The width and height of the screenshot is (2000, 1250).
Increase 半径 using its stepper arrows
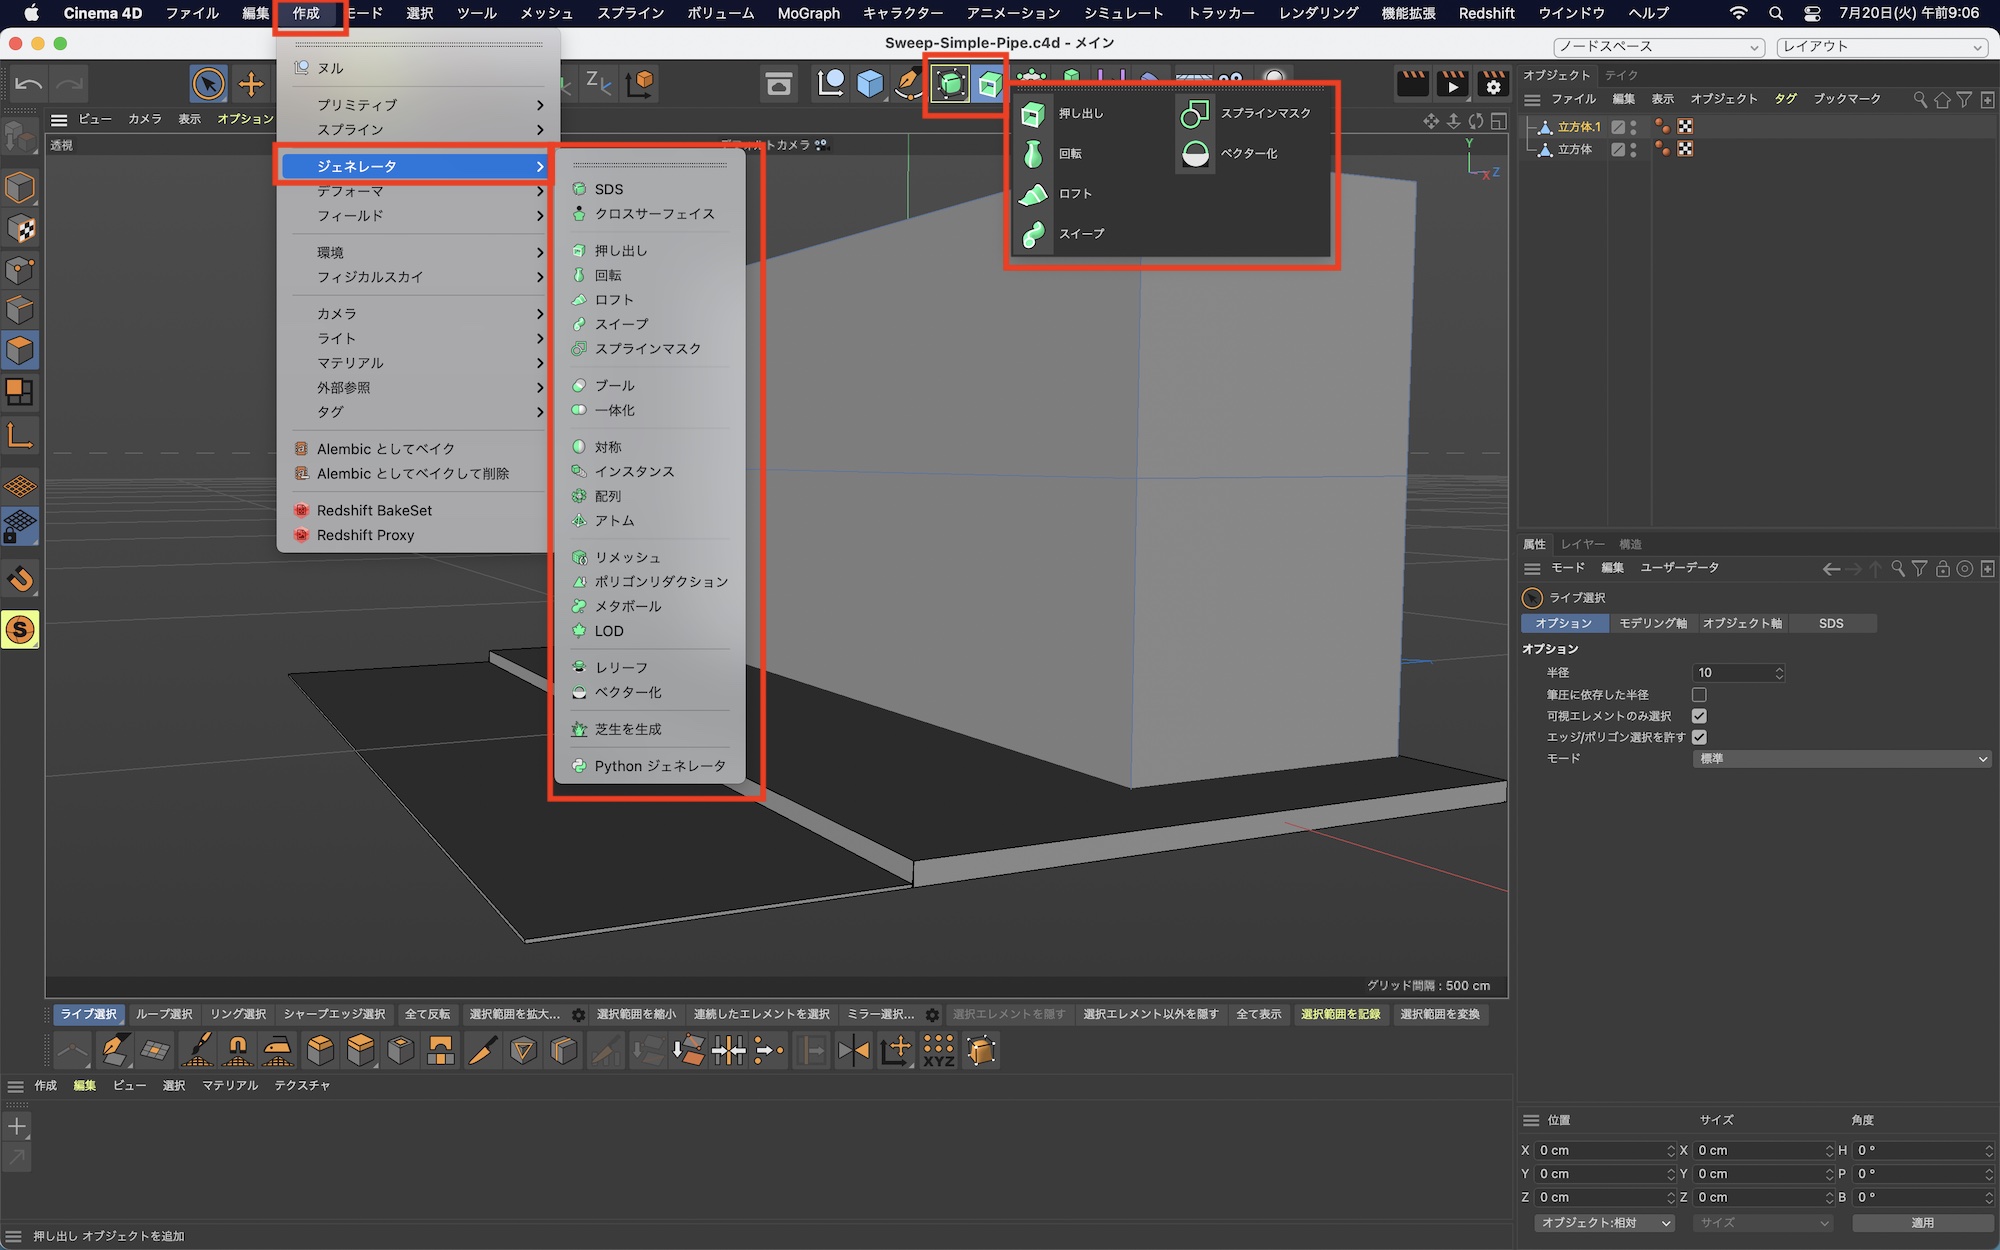(1778, 672)
